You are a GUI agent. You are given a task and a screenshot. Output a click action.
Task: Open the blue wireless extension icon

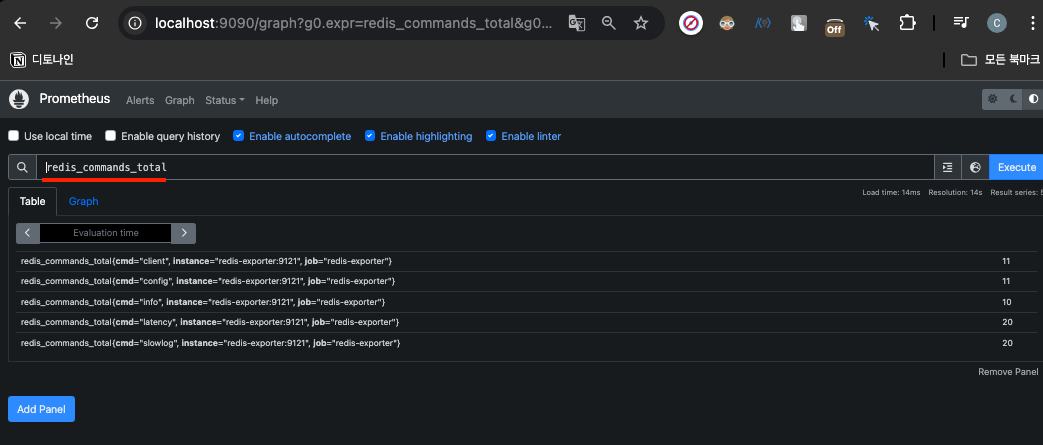tap(762, 23)
